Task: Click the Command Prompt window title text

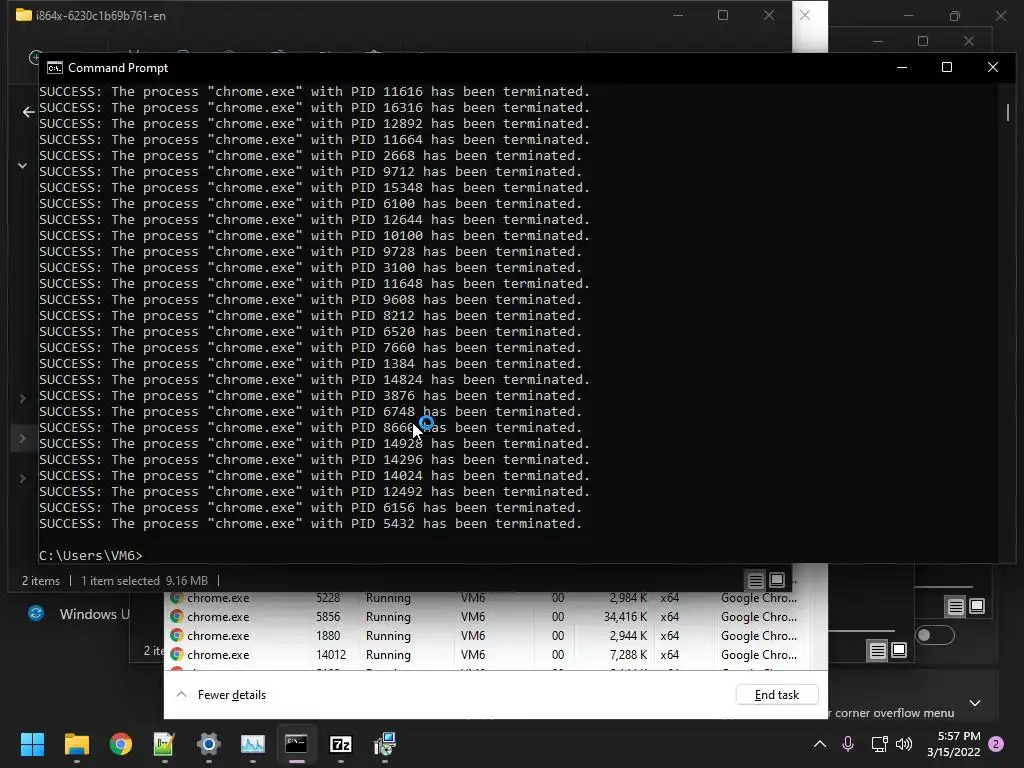Action: click(x=118, y=68)
